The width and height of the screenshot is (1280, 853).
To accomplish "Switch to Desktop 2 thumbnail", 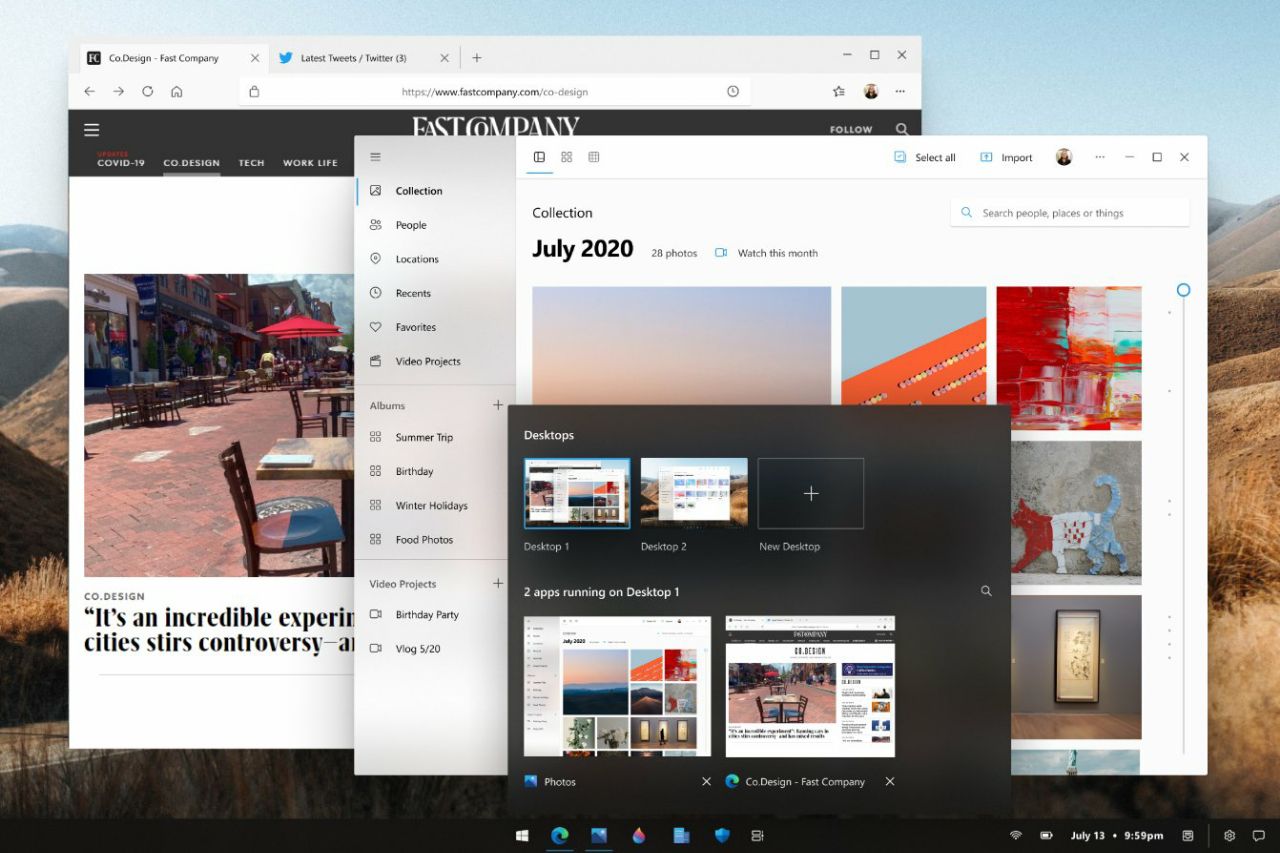I will (694, 493).
